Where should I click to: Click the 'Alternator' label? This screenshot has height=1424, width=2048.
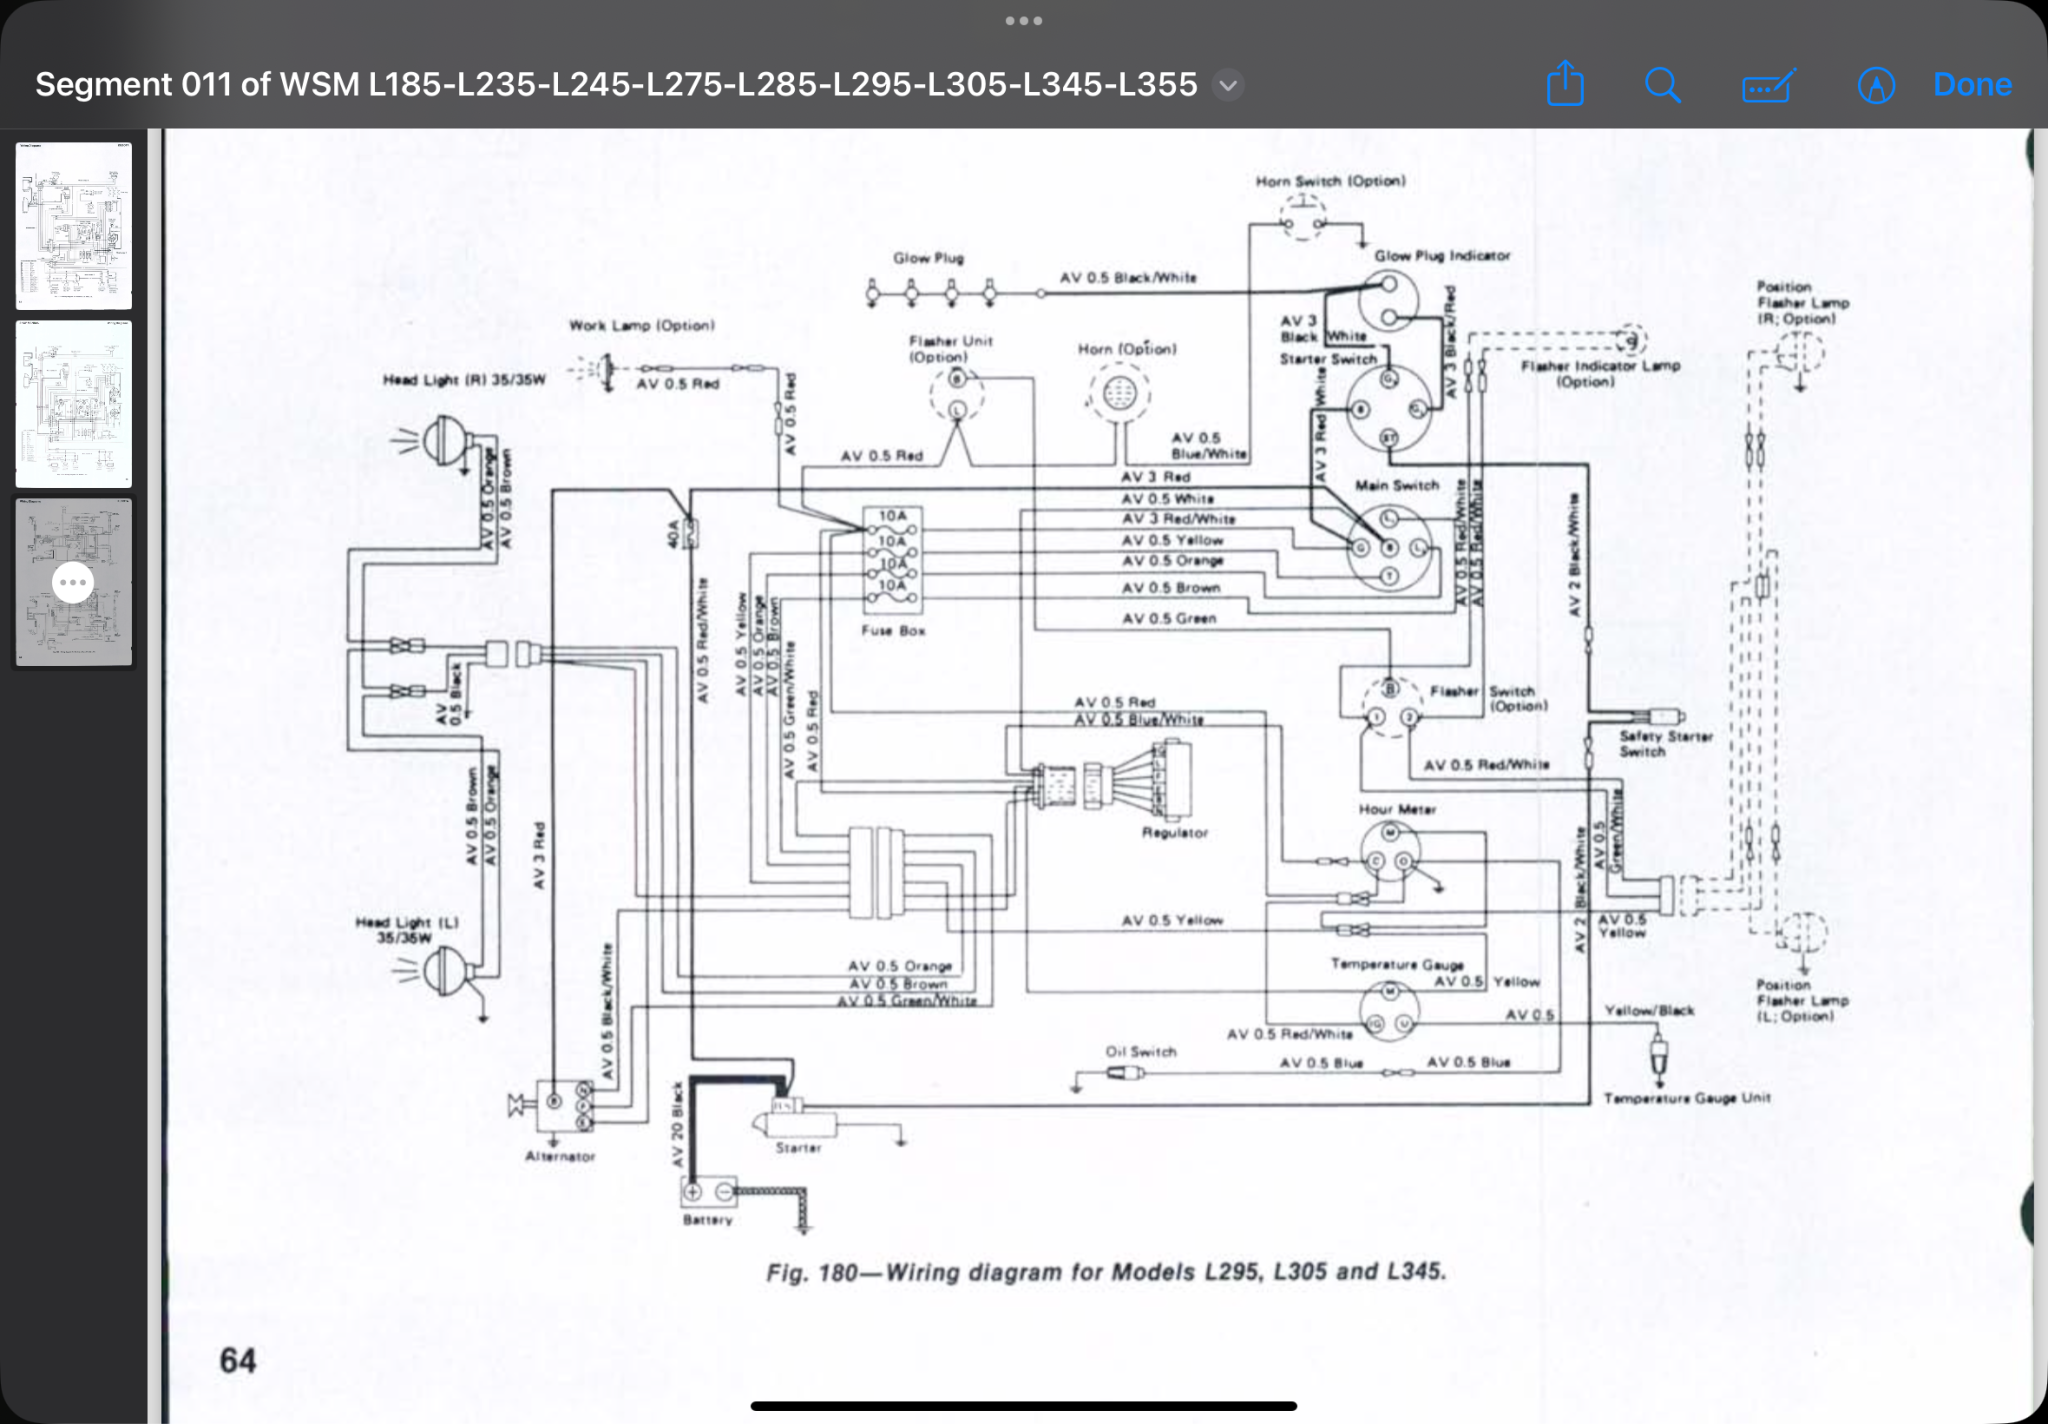pos(560,1156)
